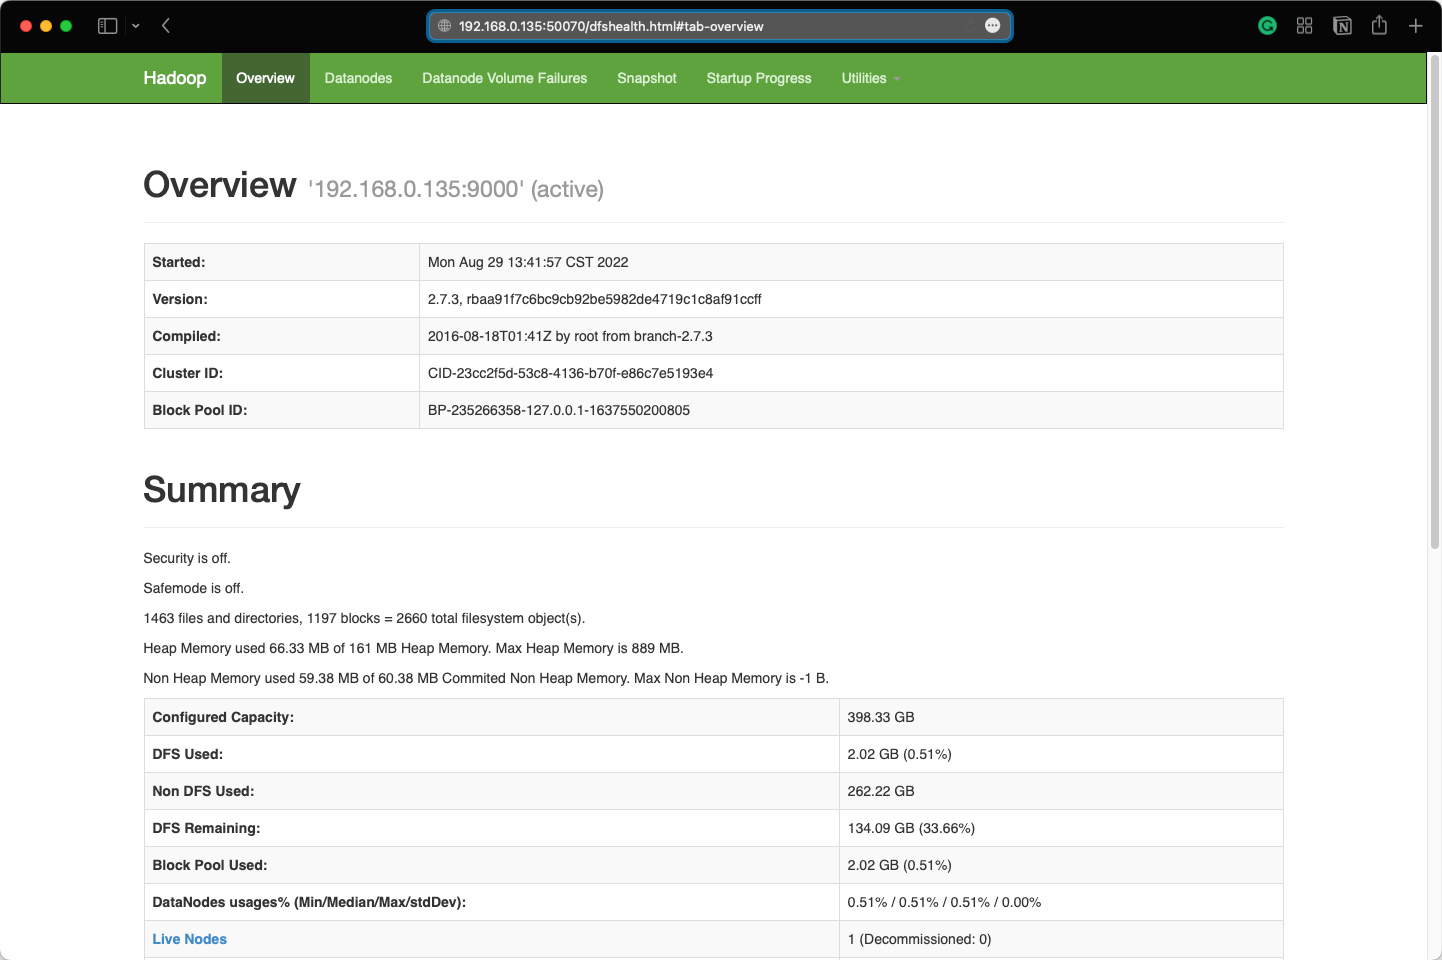Click the Compiled date value

point(570,336)
